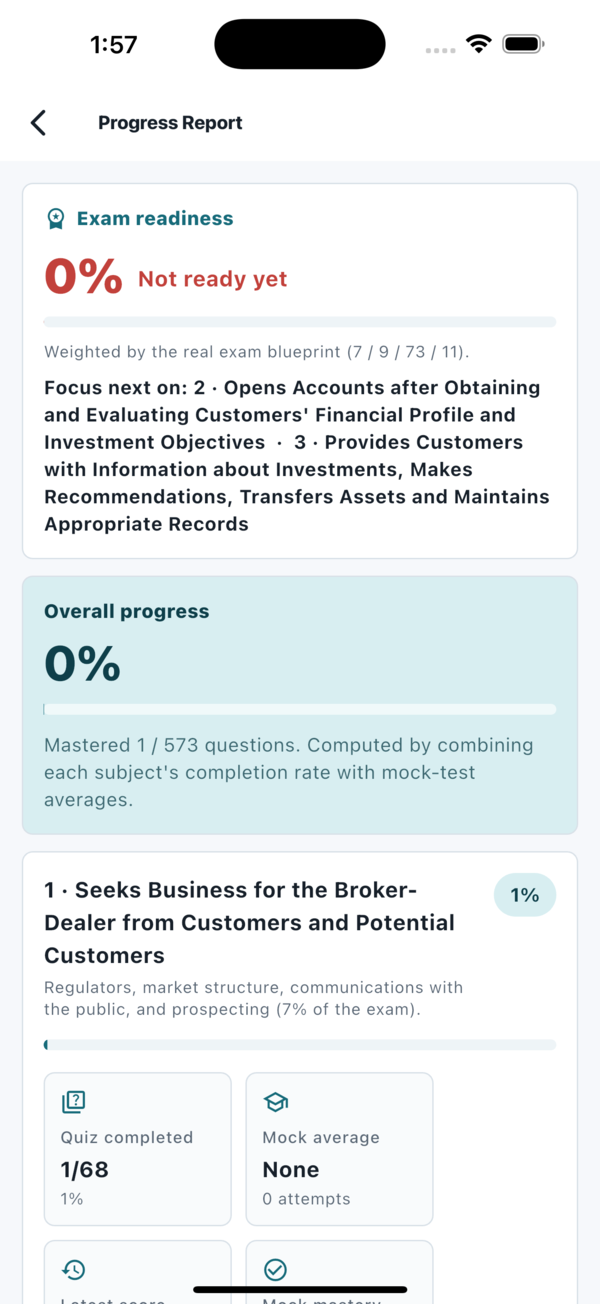Tap the Focus next on recommendation text
This screenshot has height=1304, width=600.
(x=297, y=456)
